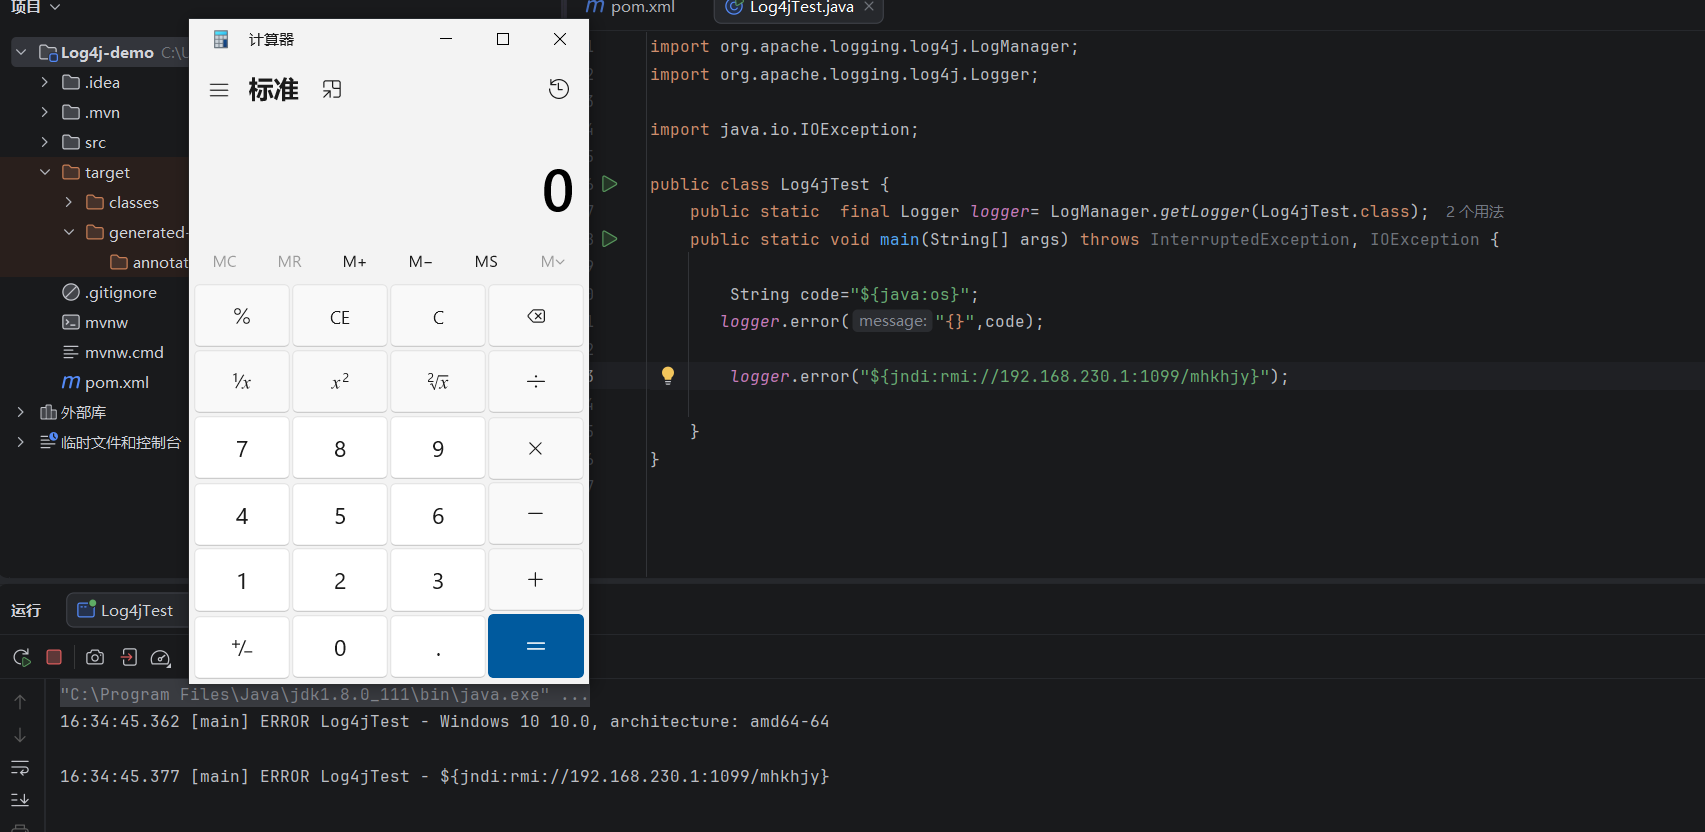
Task: Toggle soft-wrap in console
Action: 20,768
